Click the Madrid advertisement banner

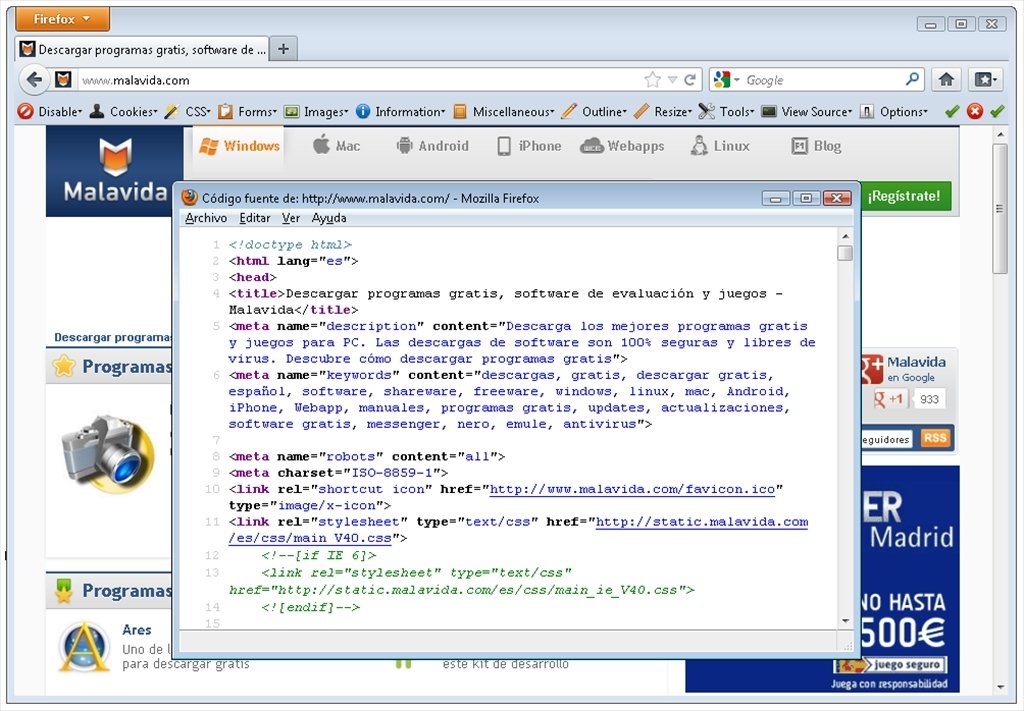[x=910, y=578]
